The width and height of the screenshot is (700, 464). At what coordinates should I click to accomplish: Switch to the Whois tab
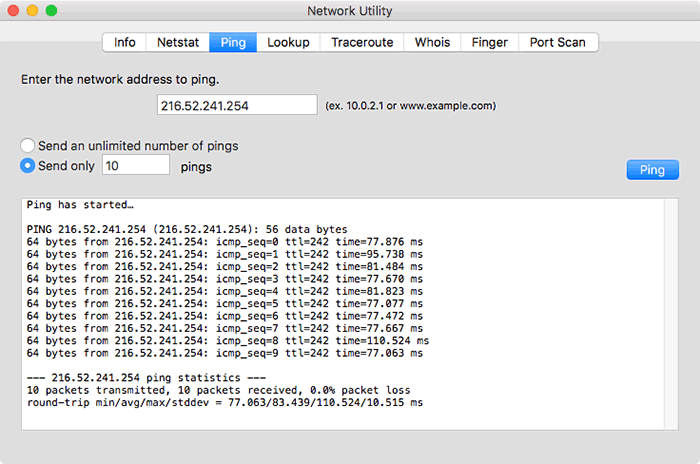(x=432, y=42)
